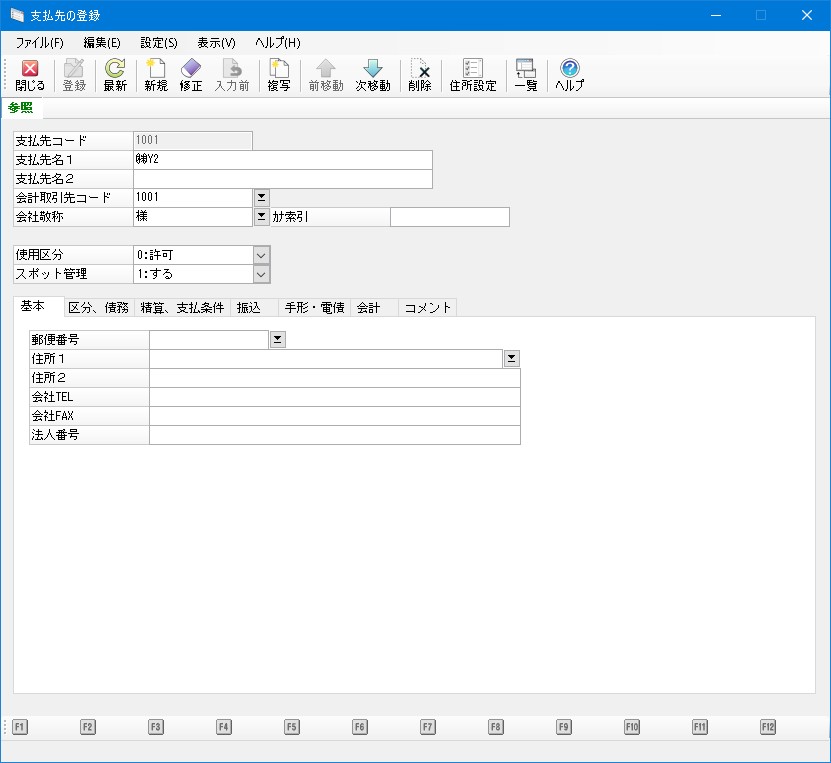Viewport: 831px width, 763px height.
Task: Click the 法人番号 input field
Action: 335,435
